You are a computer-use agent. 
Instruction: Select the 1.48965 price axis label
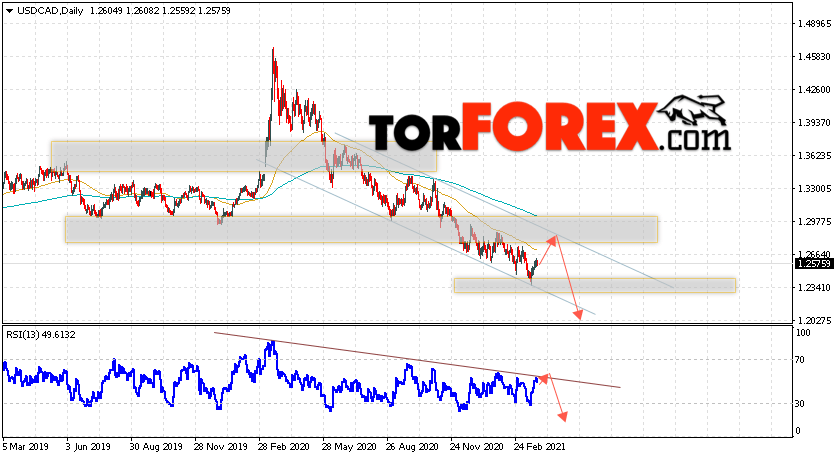tap(815, 24)
